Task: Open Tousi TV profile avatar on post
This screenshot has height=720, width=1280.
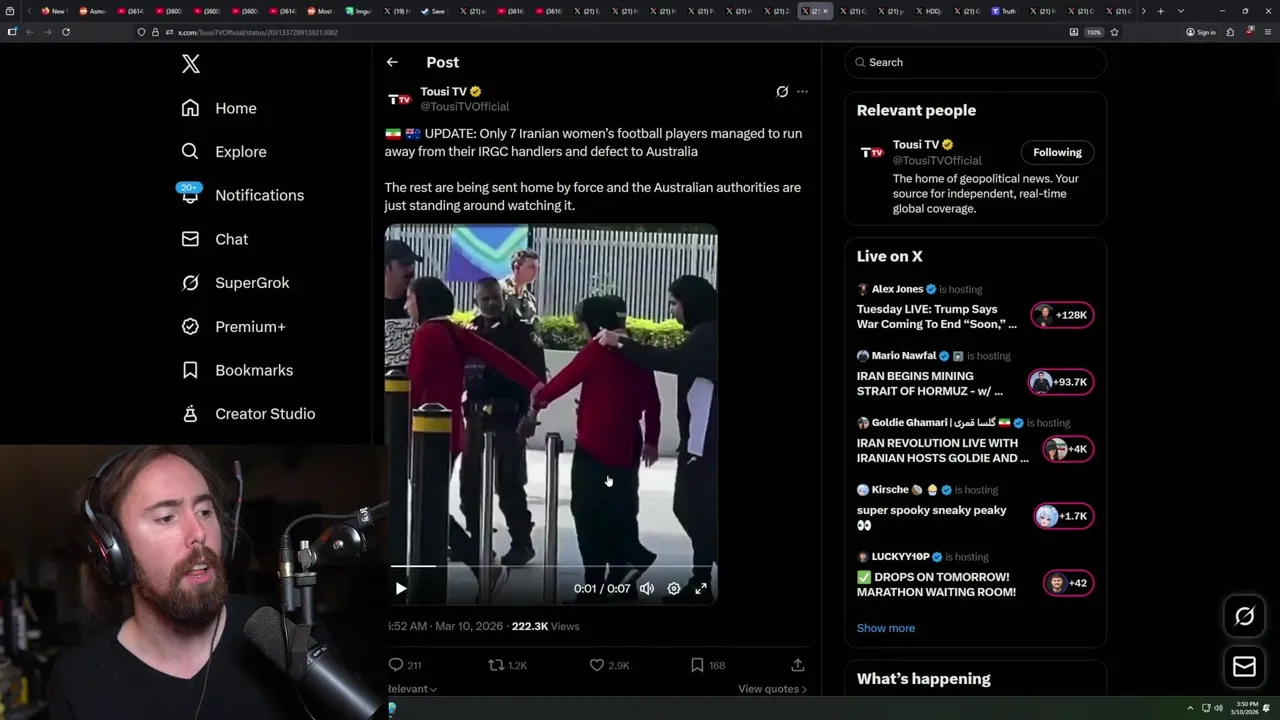Action: (x=399, y=99)
